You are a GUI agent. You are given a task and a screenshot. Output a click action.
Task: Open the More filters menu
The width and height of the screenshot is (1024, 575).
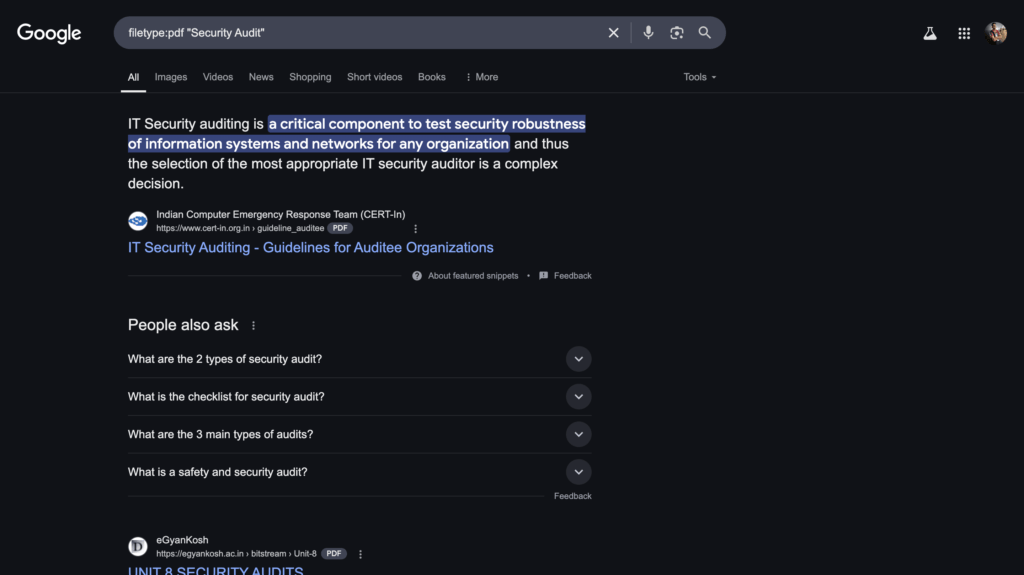tap(482, 77)
